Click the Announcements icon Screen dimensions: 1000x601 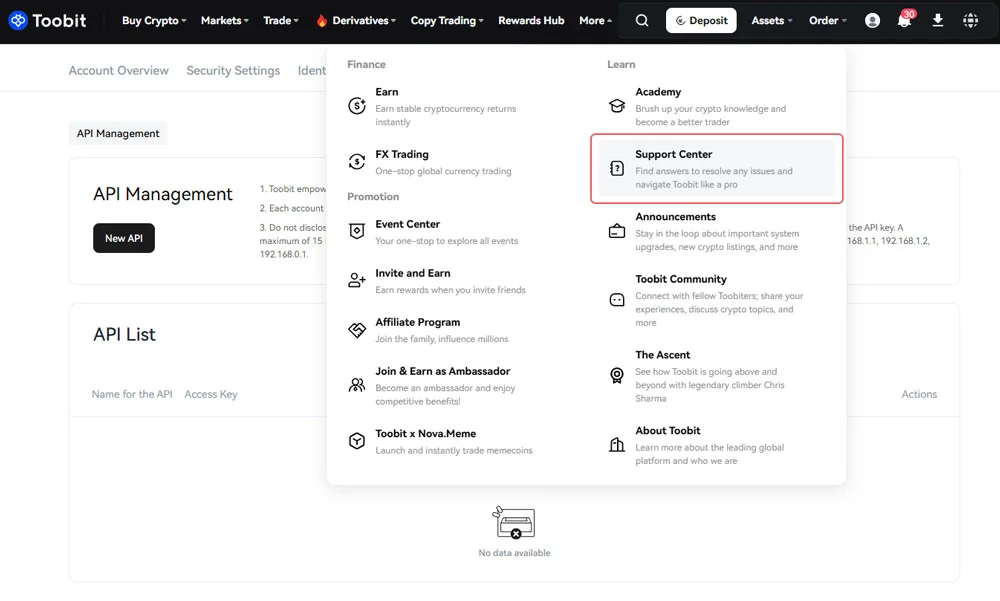click(617, 231)
